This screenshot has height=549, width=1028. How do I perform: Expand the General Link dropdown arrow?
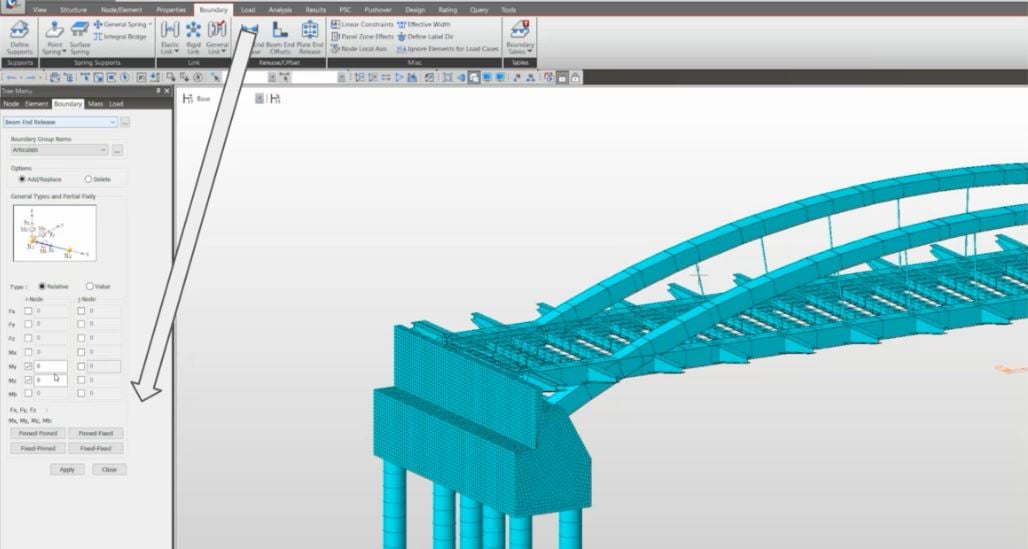(x=224, y=52)
